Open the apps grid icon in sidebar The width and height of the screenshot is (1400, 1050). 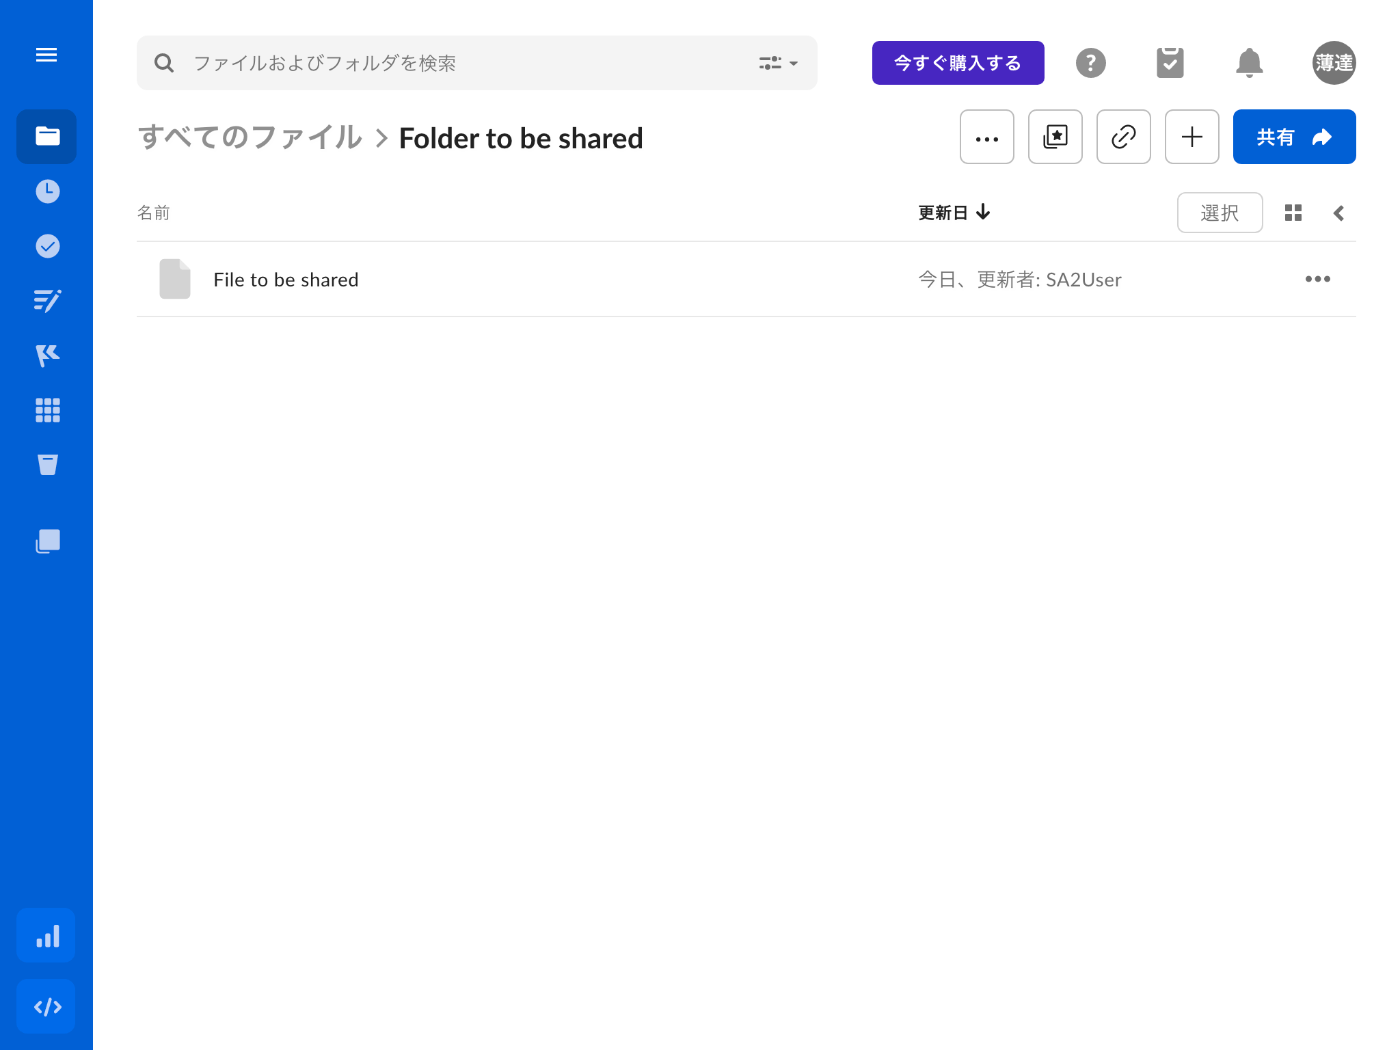coord(47,410)
